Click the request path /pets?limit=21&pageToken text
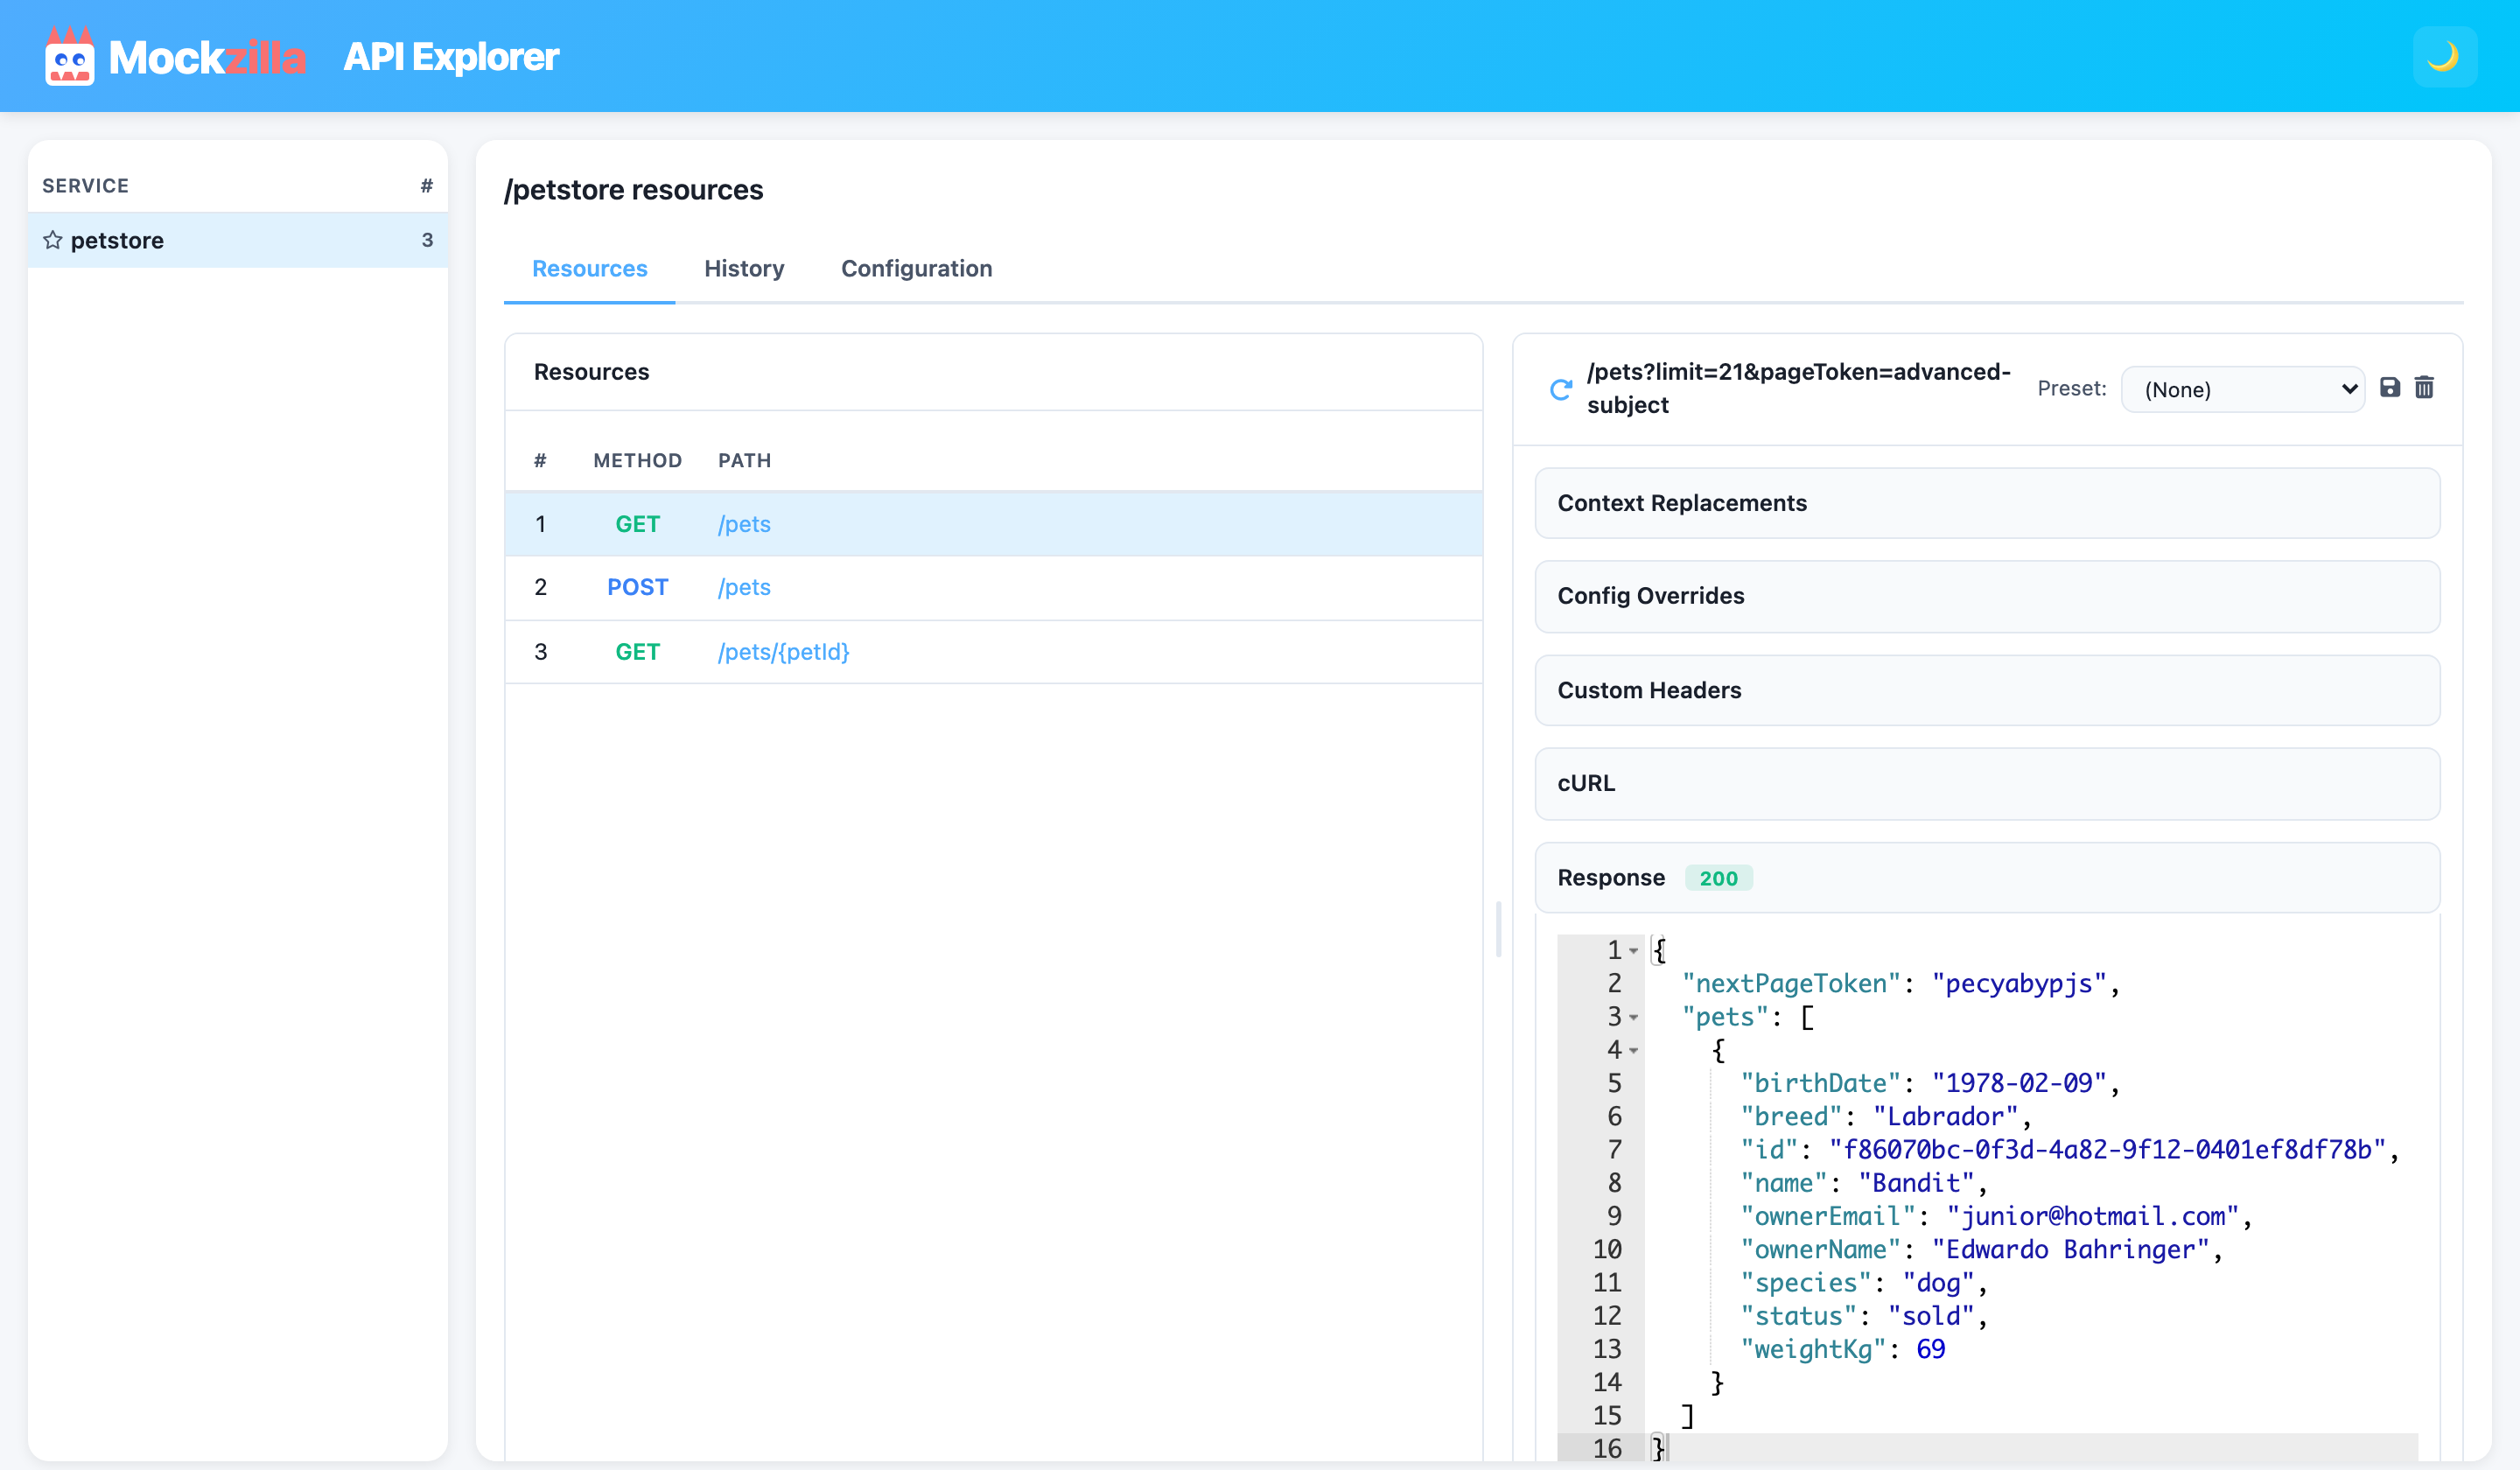2520x1470 pixels. pos(1798,388)
